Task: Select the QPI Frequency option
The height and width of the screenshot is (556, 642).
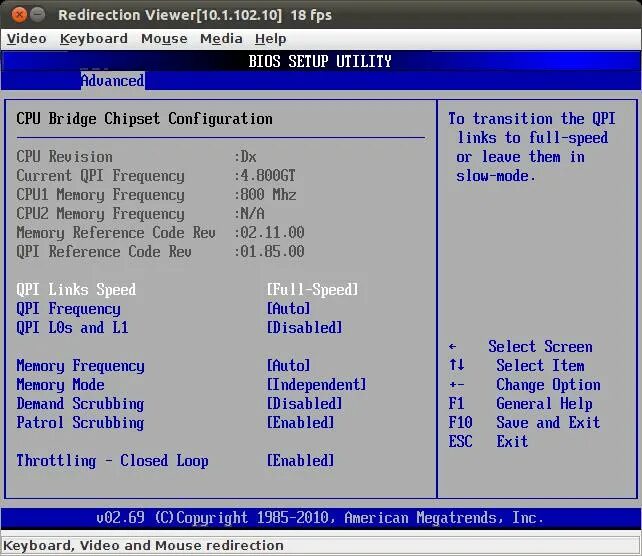Action: click(68, 309)
